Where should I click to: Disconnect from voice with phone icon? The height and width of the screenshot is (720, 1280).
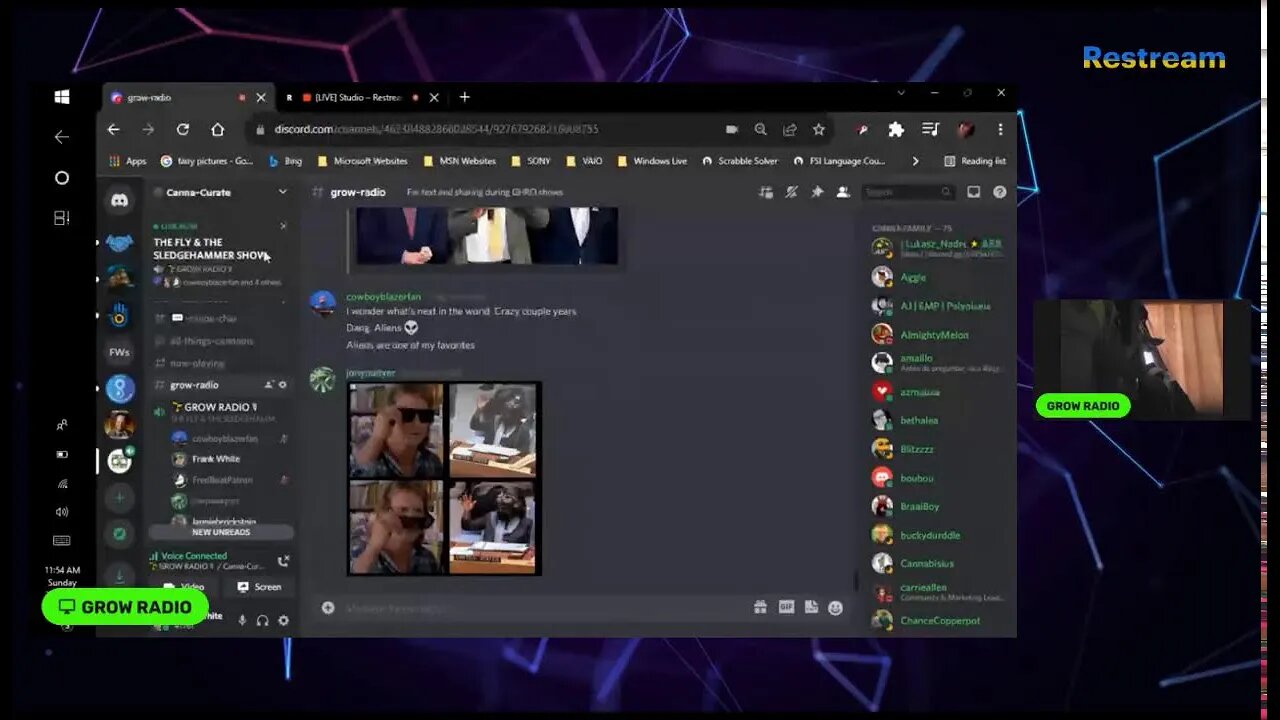(x=283, y=561)
